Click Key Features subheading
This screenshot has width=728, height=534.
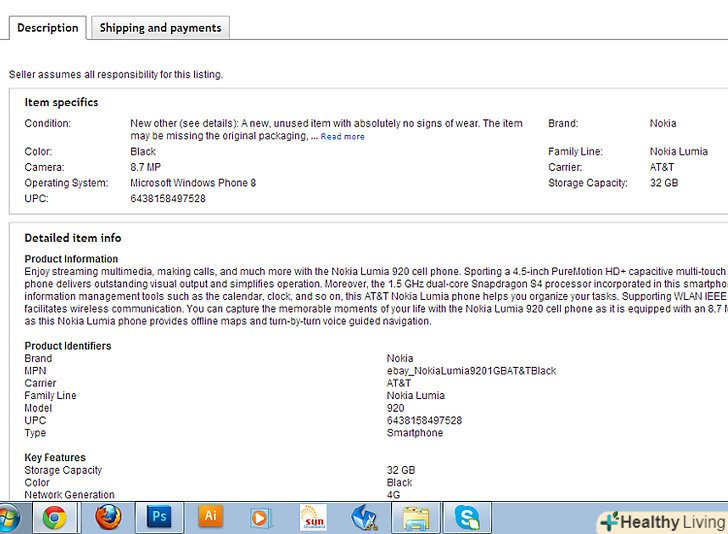coord(55,457)
